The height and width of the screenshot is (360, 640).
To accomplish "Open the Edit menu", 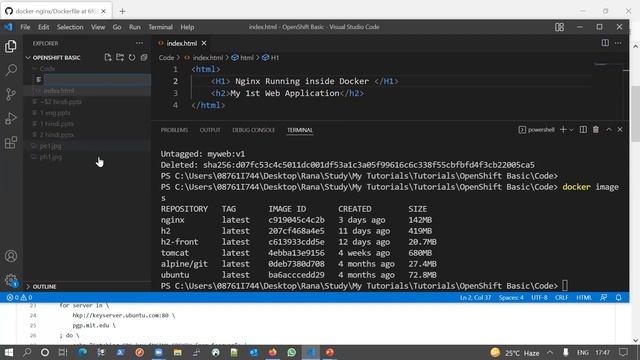I will point(44,27).
